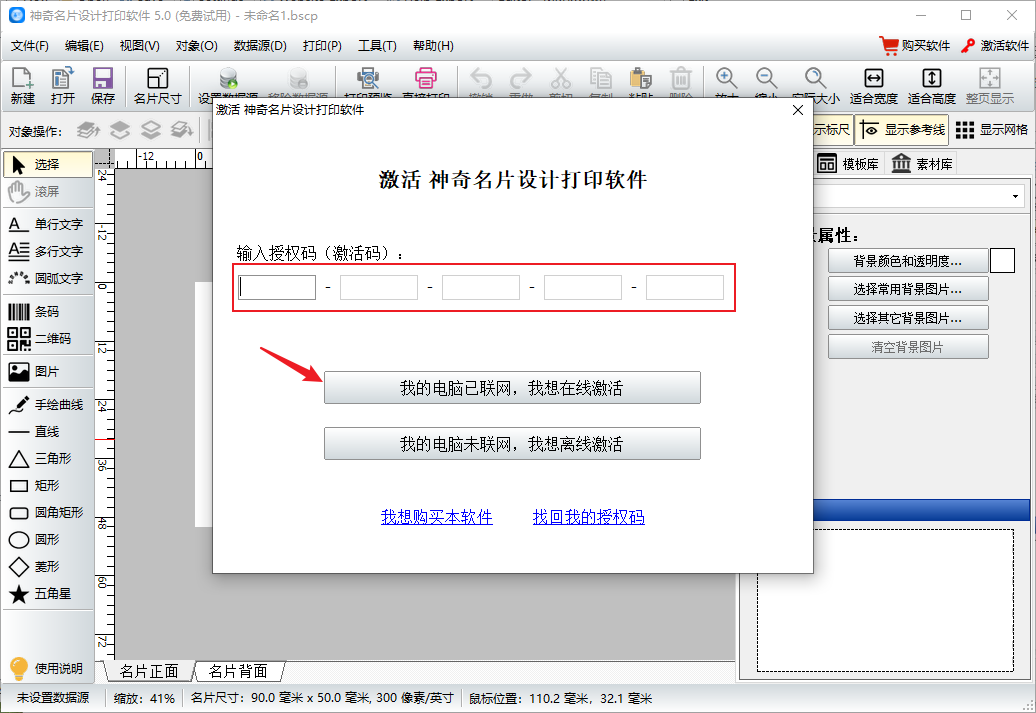
Task: Click the 选择常用背景图片... button
Action: [908, 289]
